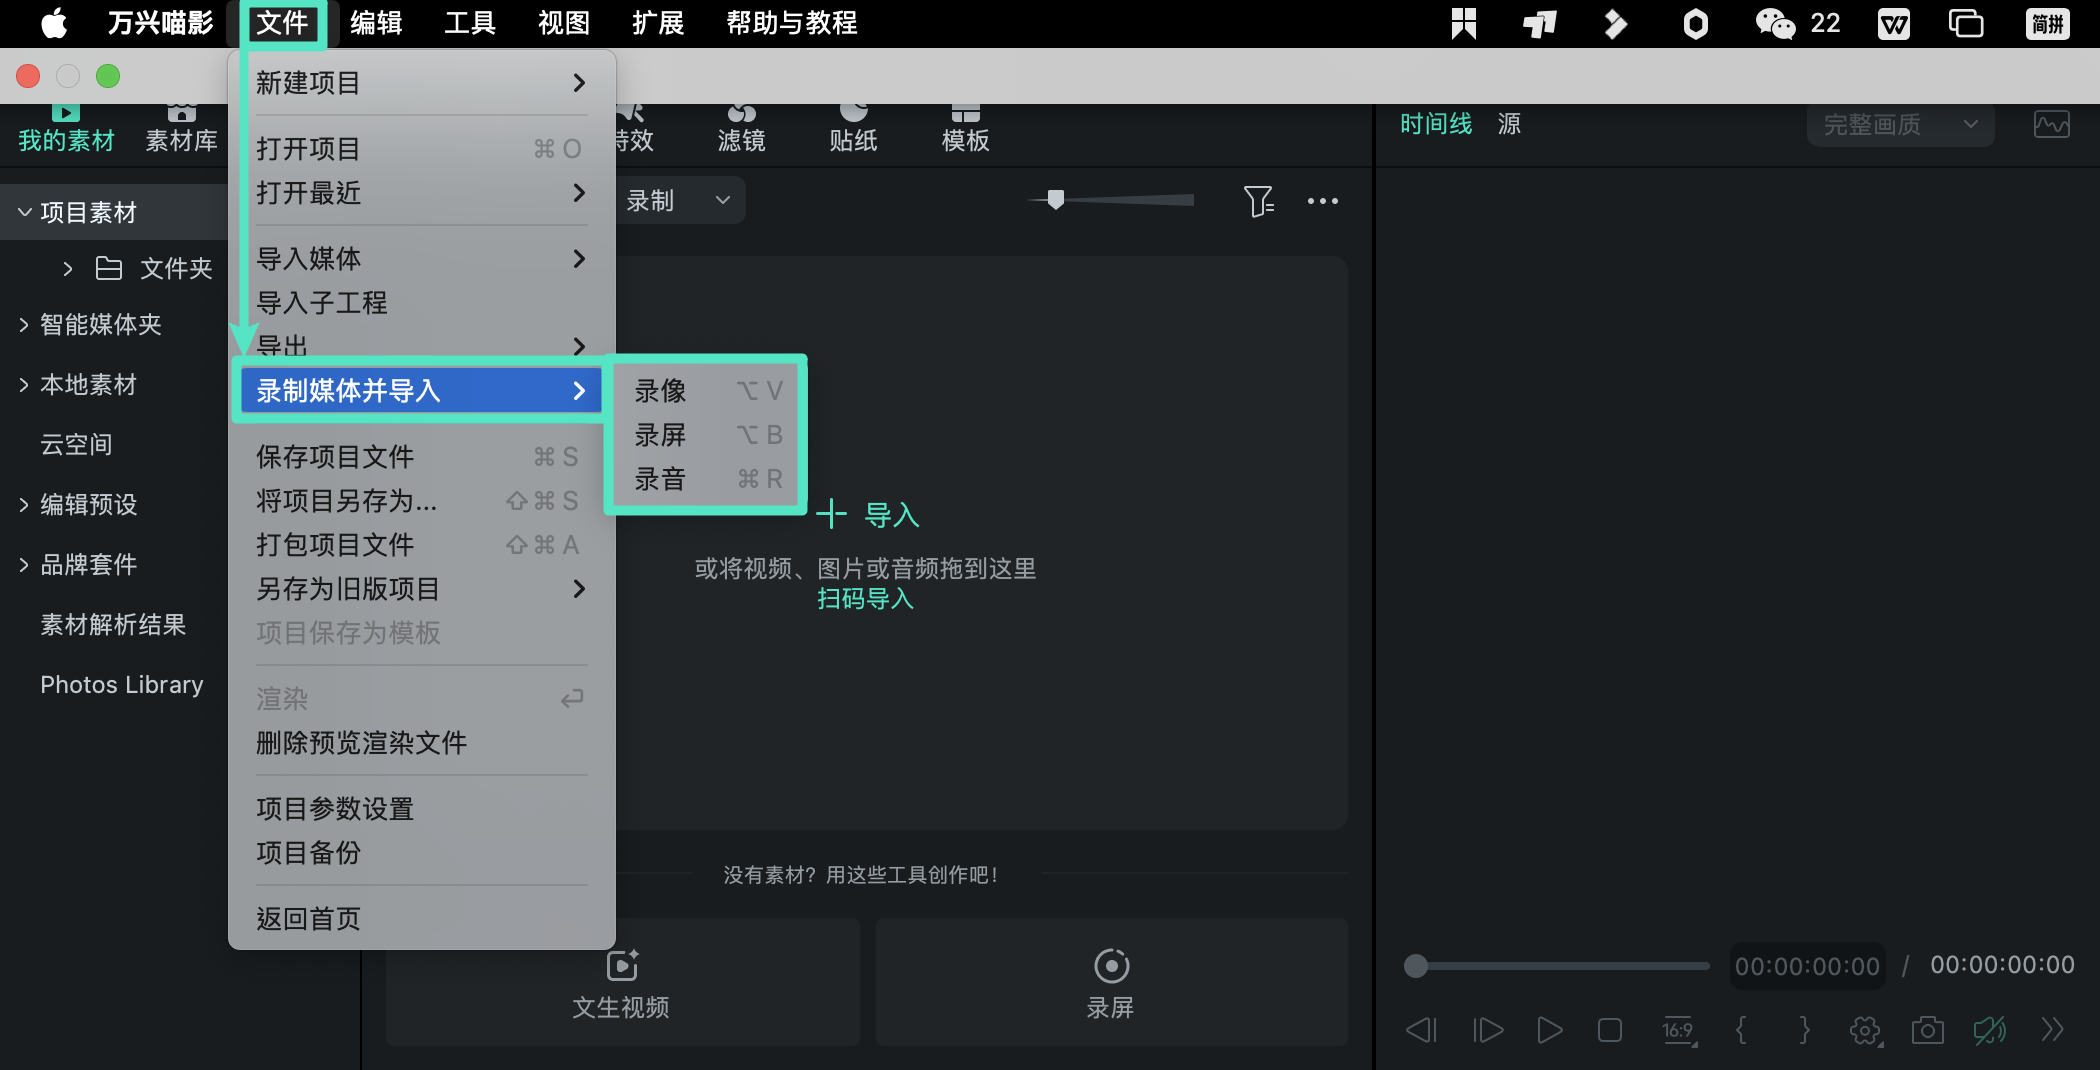The image size is (2100, 1070).
Task: Open the preview settings gear icon
Action: [1865, 1030]
